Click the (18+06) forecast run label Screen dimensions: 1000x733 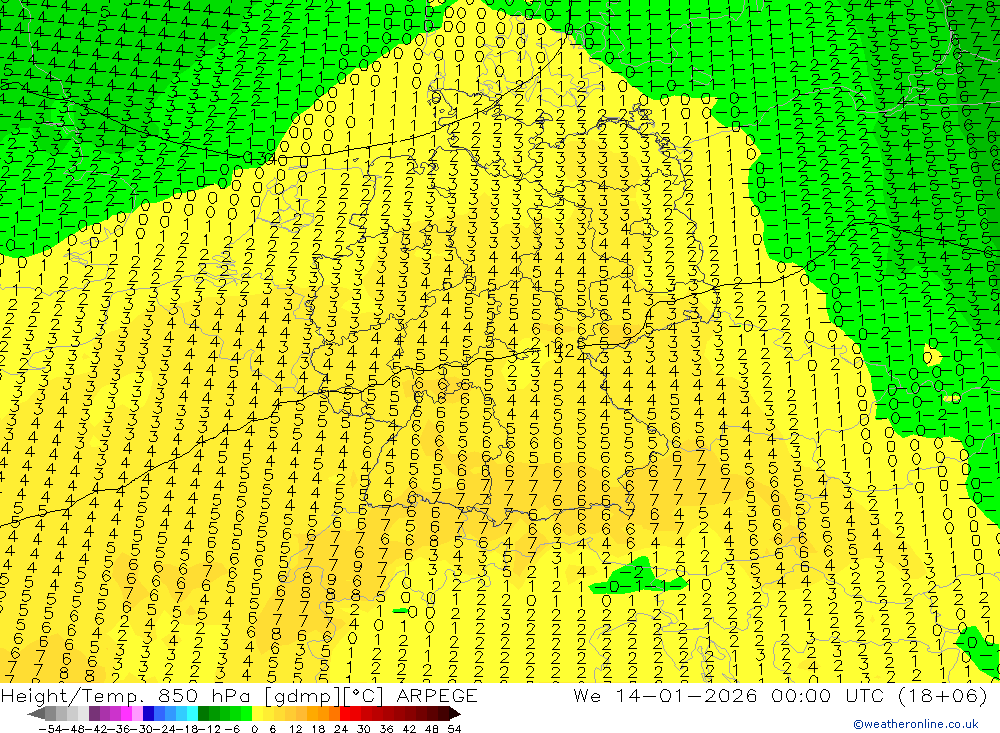click(x=943, y=695)
